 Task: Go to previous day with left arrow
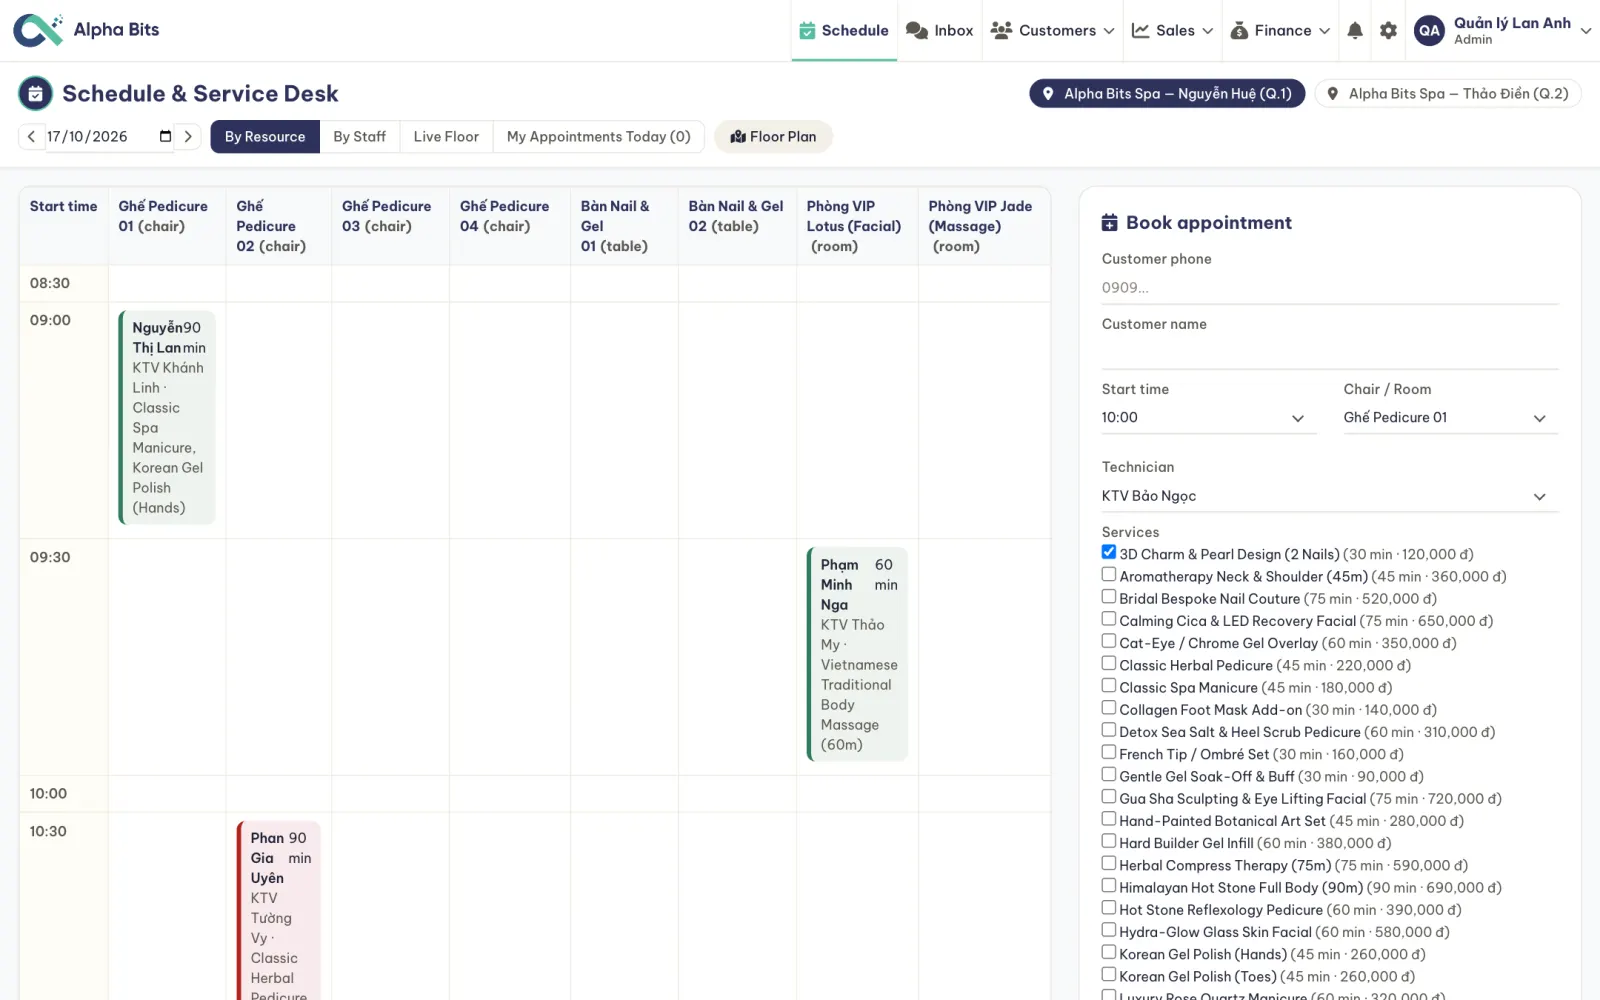click(x=31, y=137)
